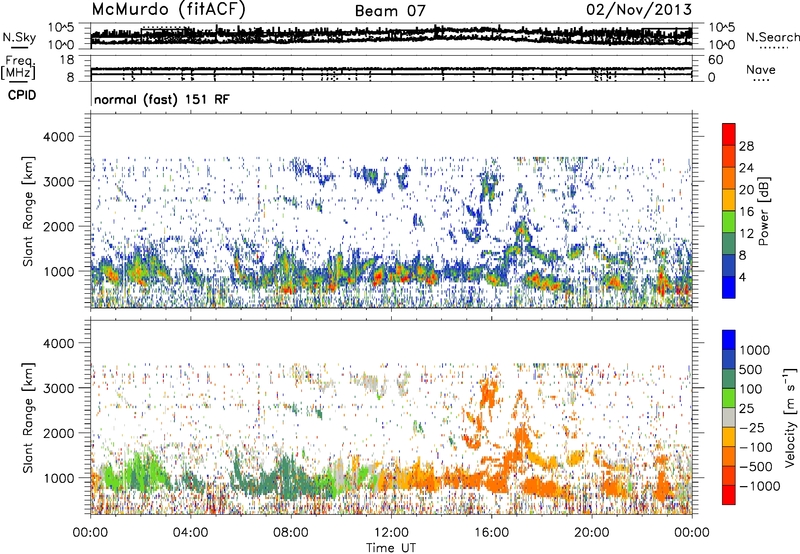Select the '2000' tick on the power panel
800x554 pixels.
[58, 226]
